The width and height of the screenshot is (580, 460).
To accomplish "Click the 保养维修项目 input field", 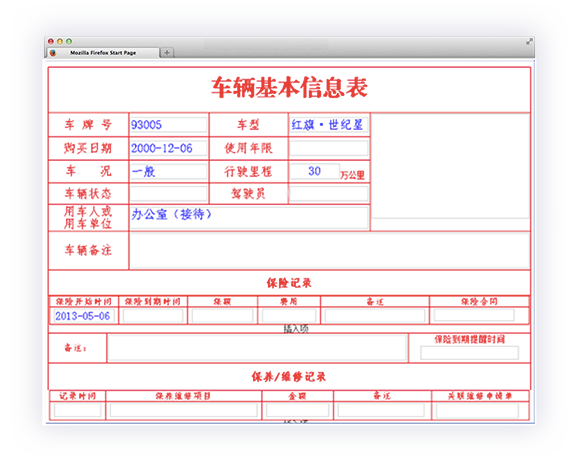I will [x=183, y=410].
